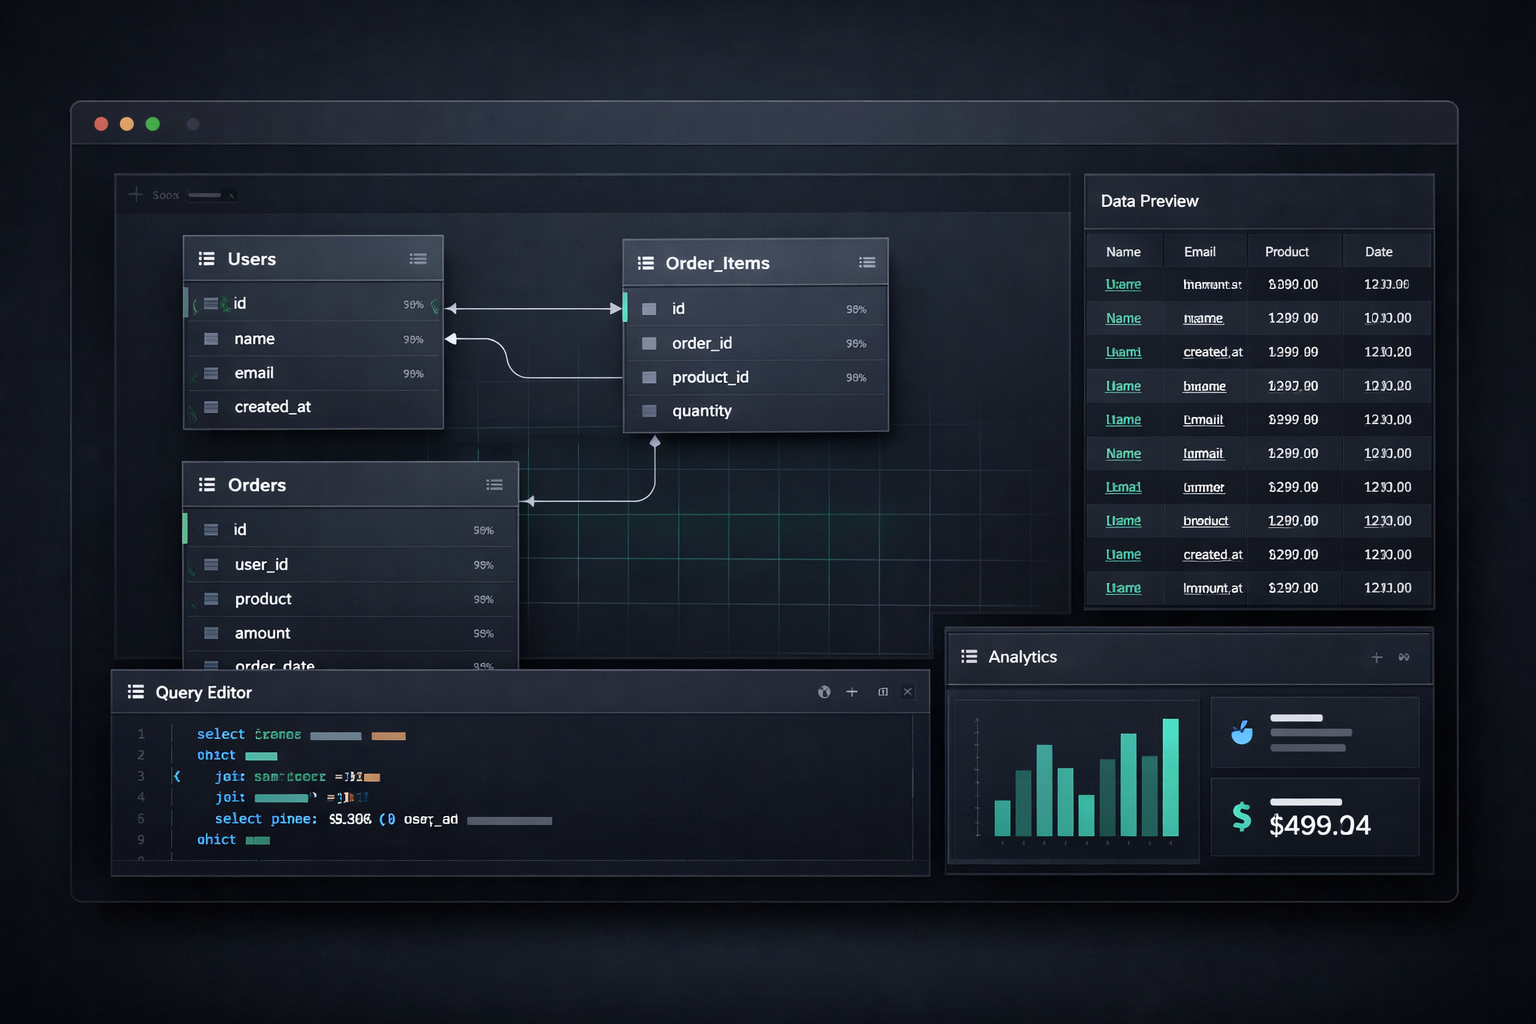Click the column icon beside user_id
The height and width of the screenshot is (1024, 1536).
(211, 565)
